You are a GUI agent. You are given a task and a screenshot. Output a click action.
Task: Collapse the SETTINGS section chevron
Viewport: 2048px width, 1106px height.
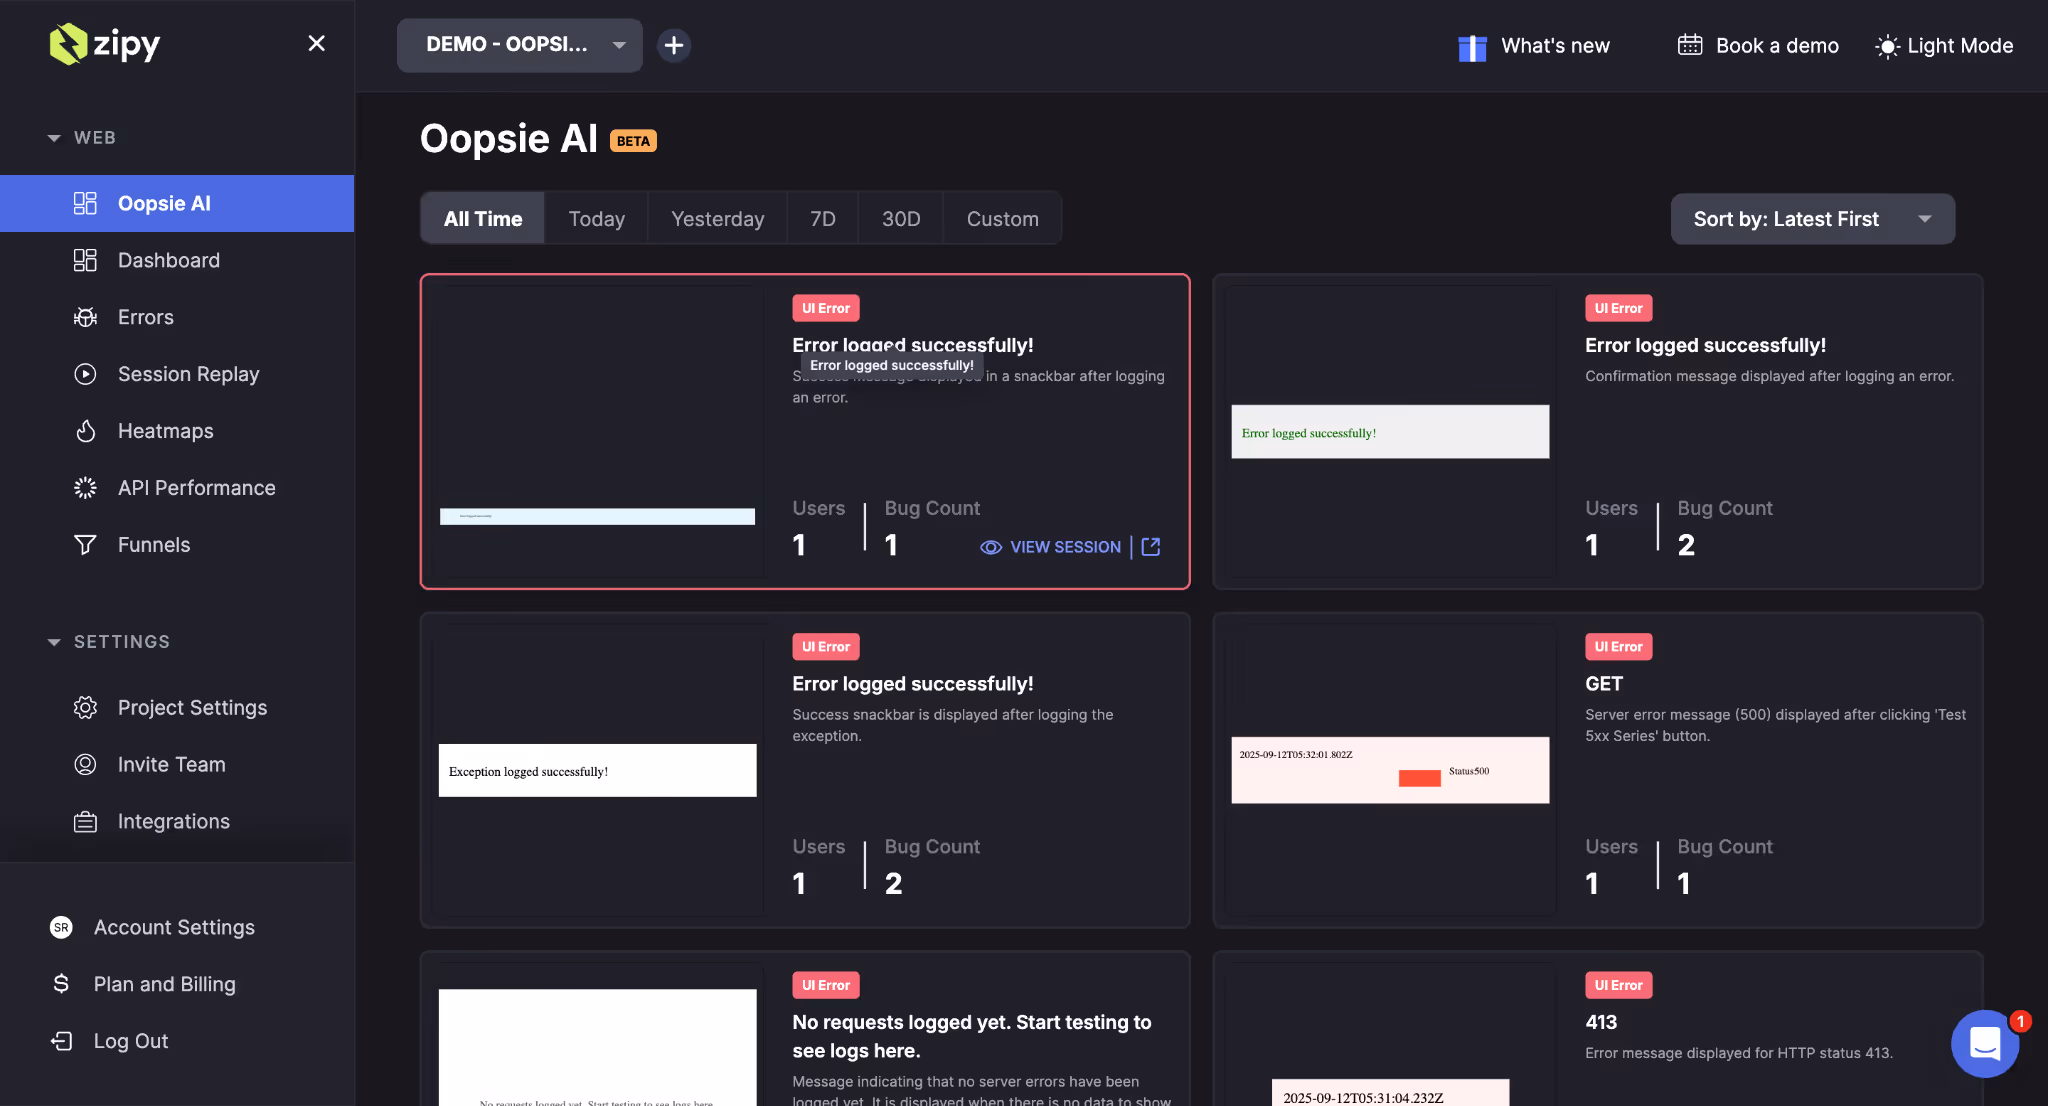point(53,641)
